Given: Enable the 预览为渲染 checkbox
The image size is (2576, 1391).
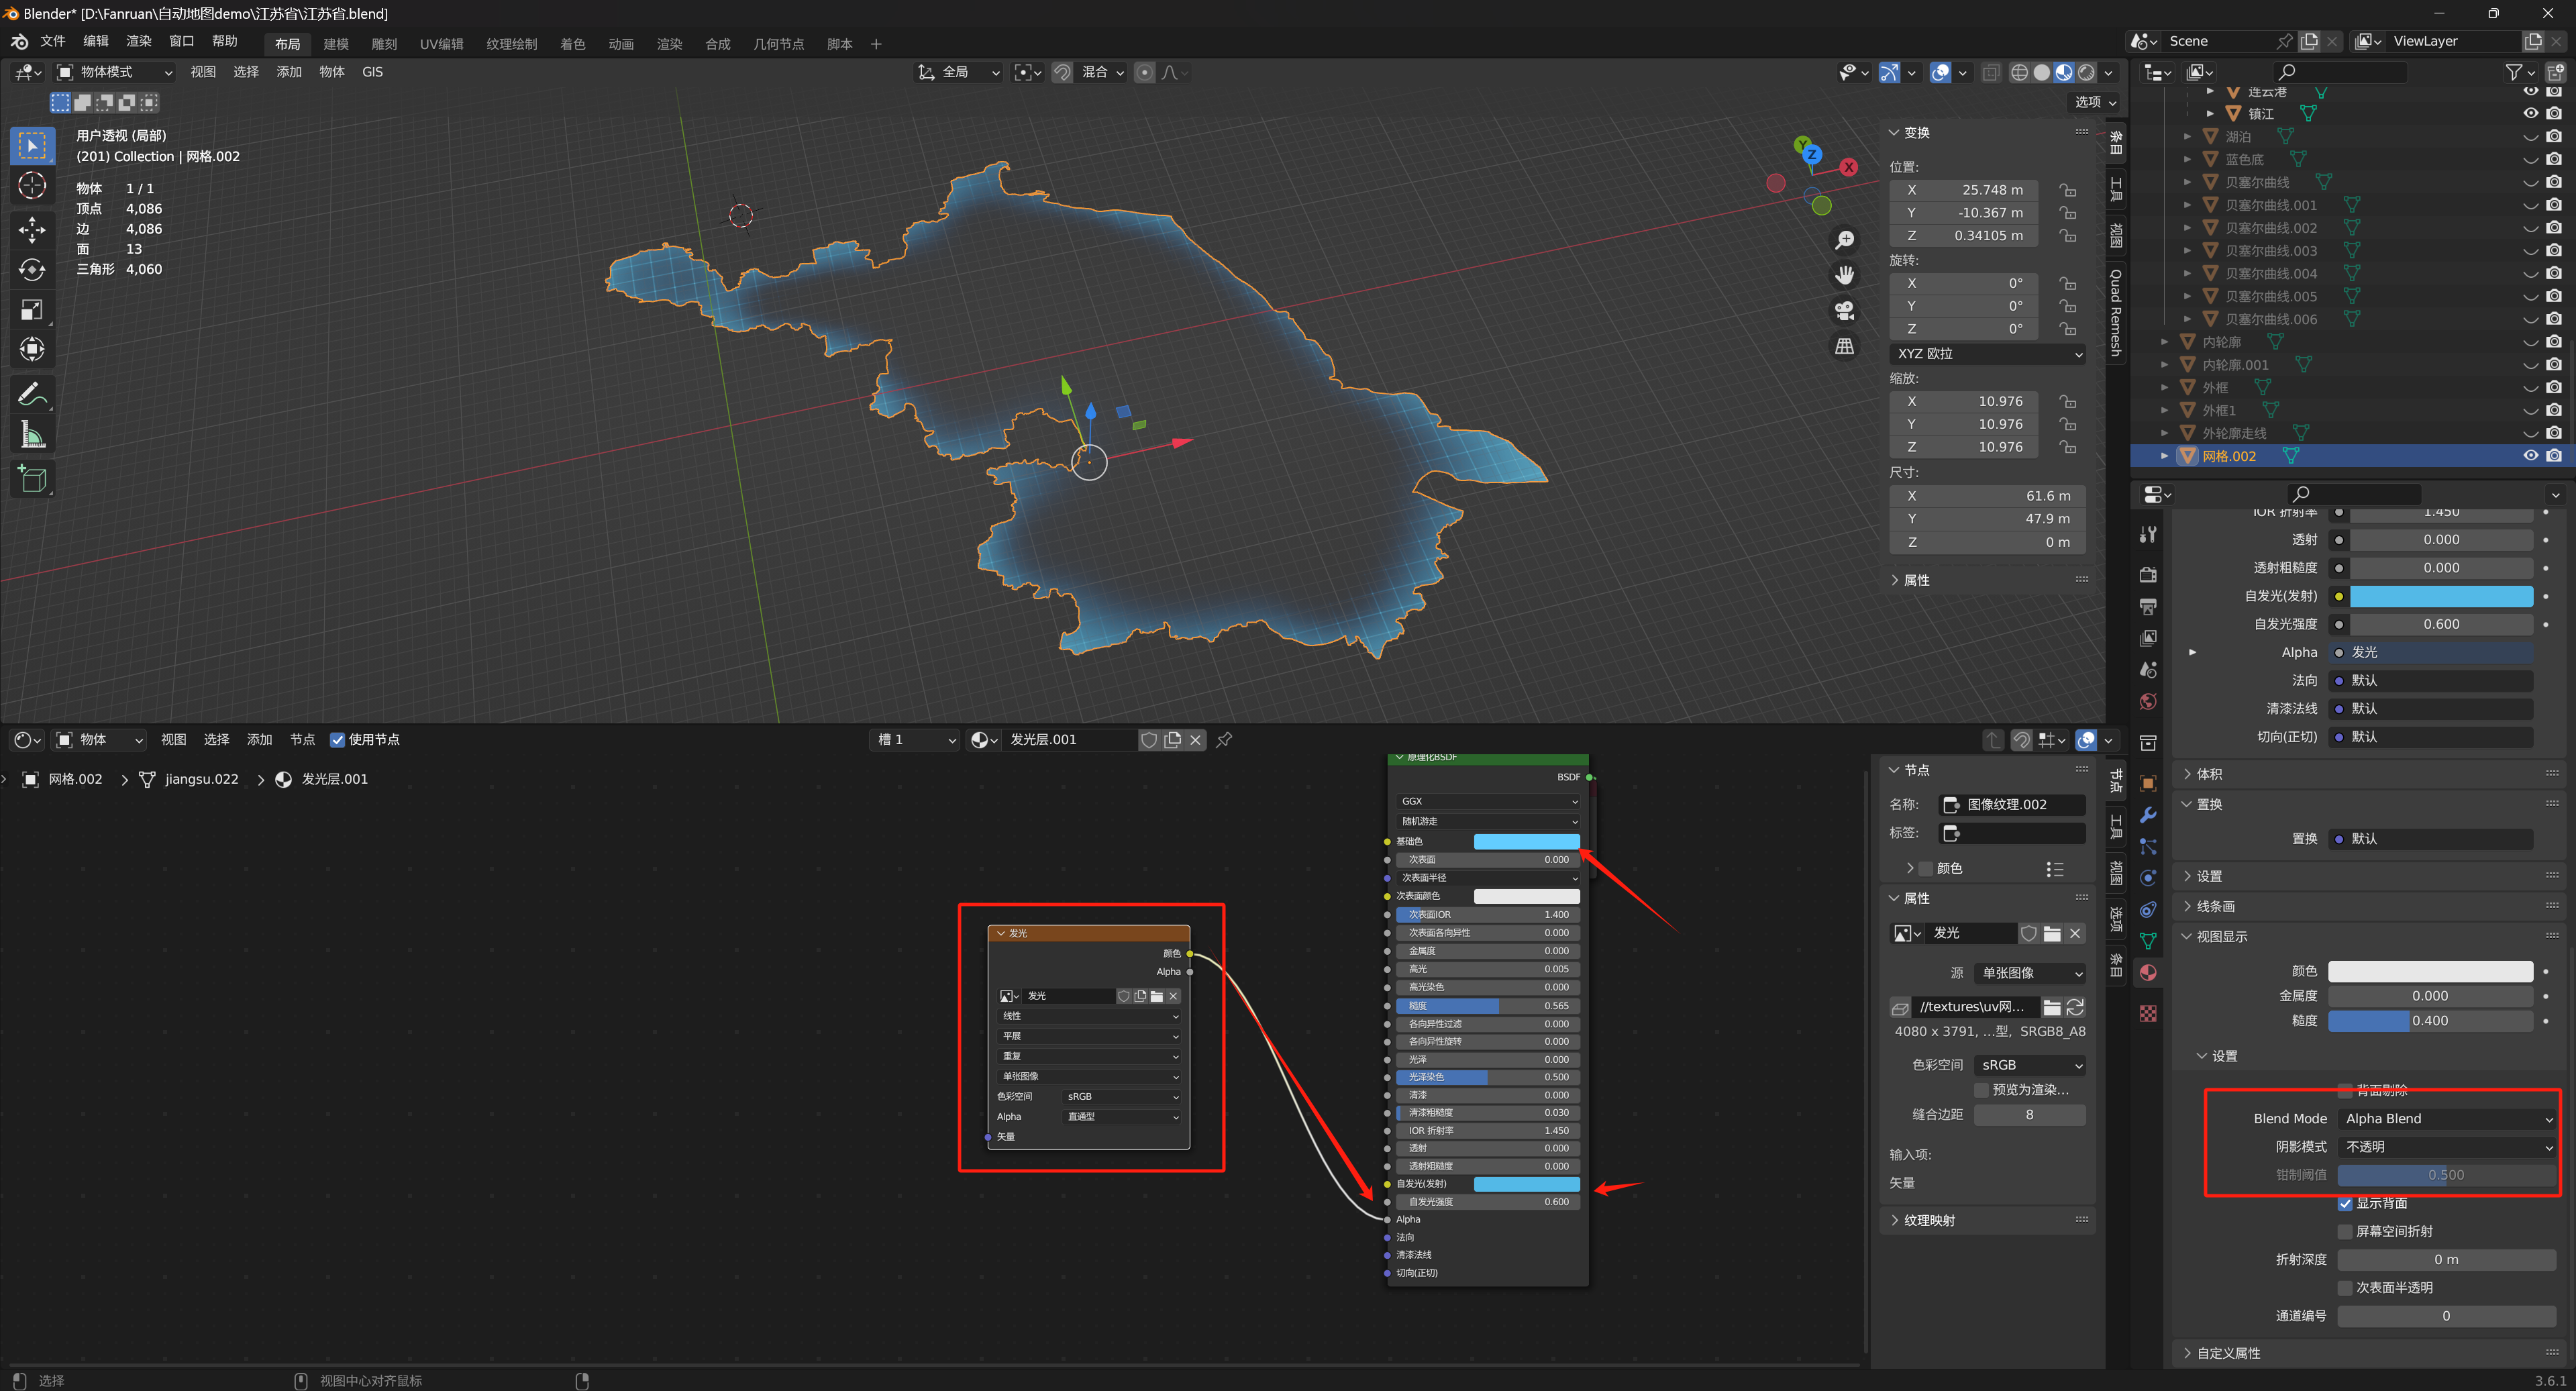Looking at the screenshot, I should tap(1981, 1090).
